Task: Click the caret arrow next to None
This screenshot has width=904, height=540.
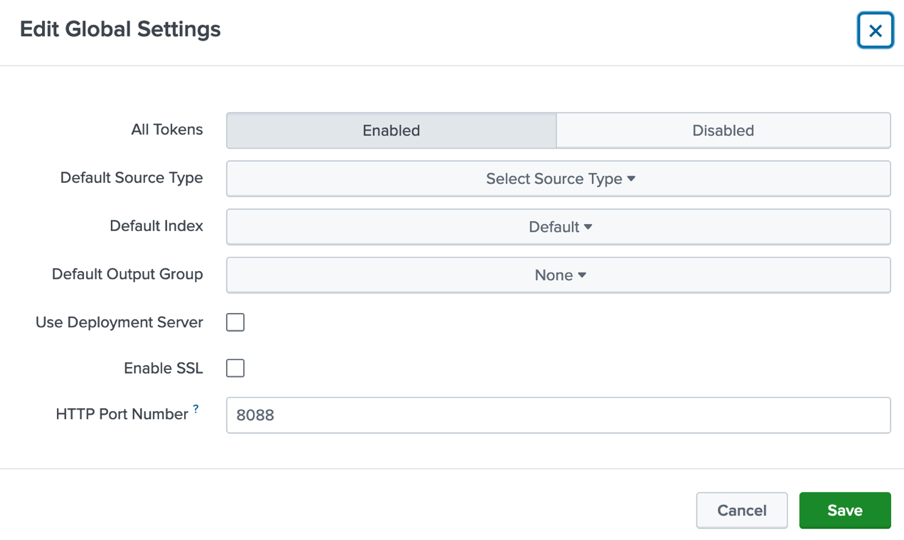Action: click(582, 275)
